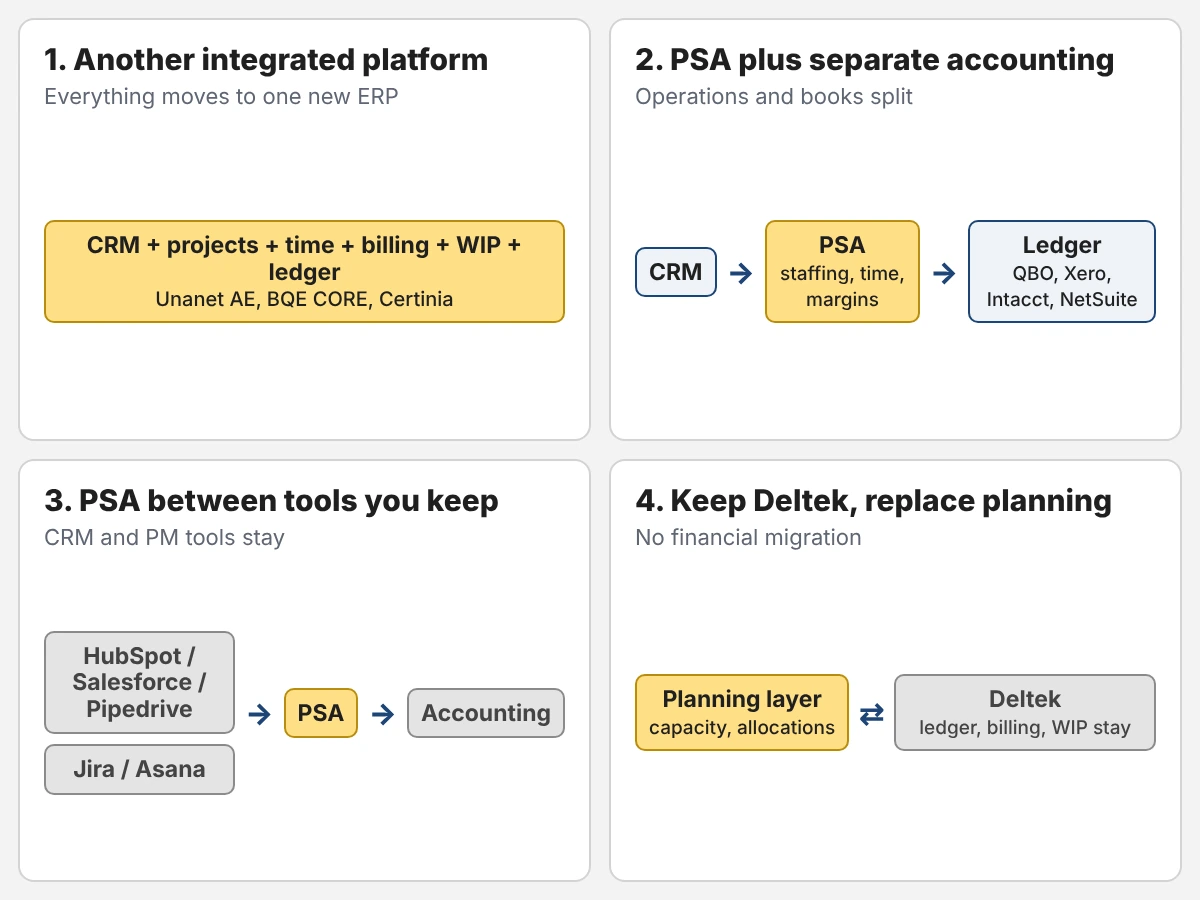Image resolution: width=1200 pixels, height=900 pixels.
Task: Click the text 'ledger, billing, WIP stay'
Action: (1025, 728)
